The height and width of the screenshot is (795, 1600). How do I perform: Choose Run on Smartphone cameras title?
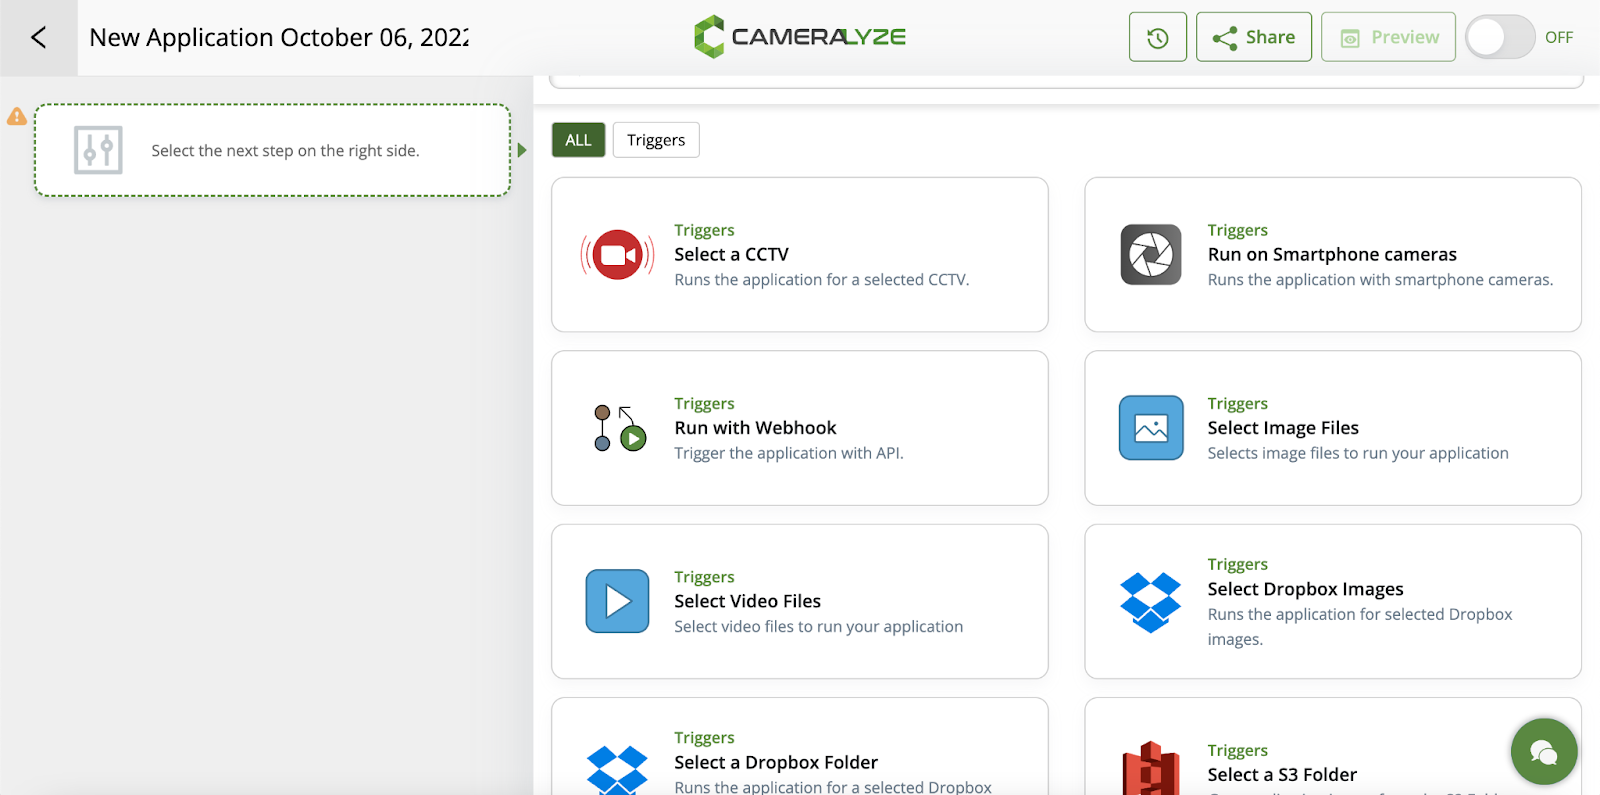click(1332, 254)
